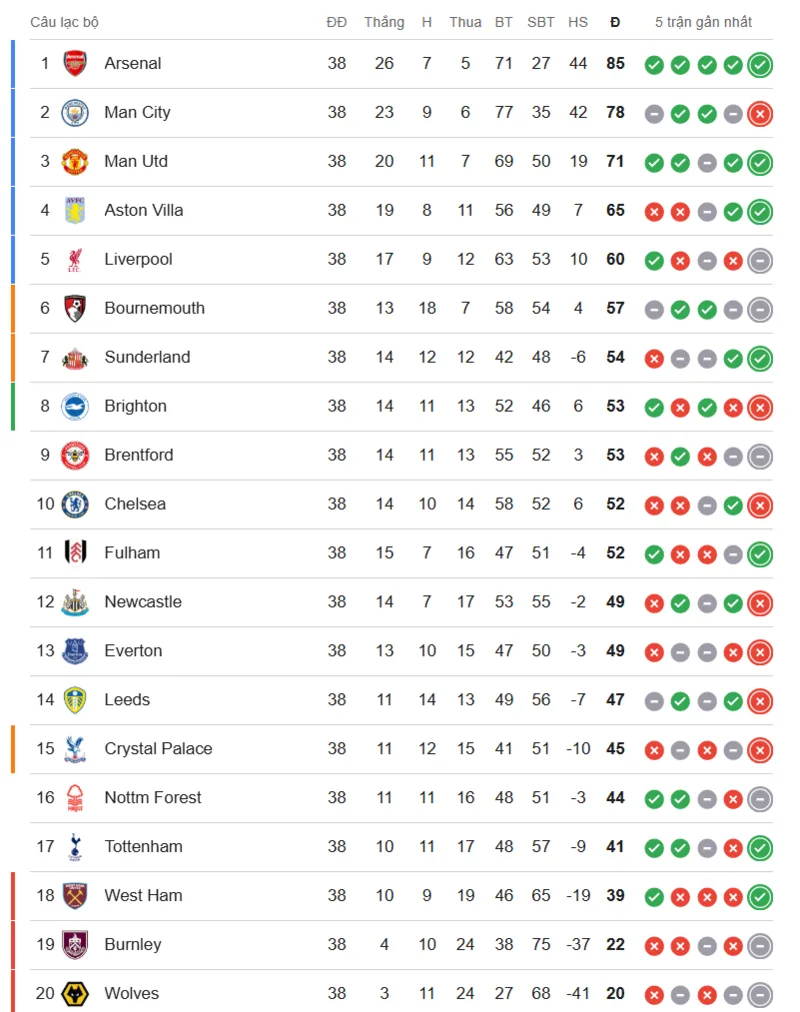Click Arsenal's latest match win icon
Viewport: 800px width, 1012px height.
760,65
